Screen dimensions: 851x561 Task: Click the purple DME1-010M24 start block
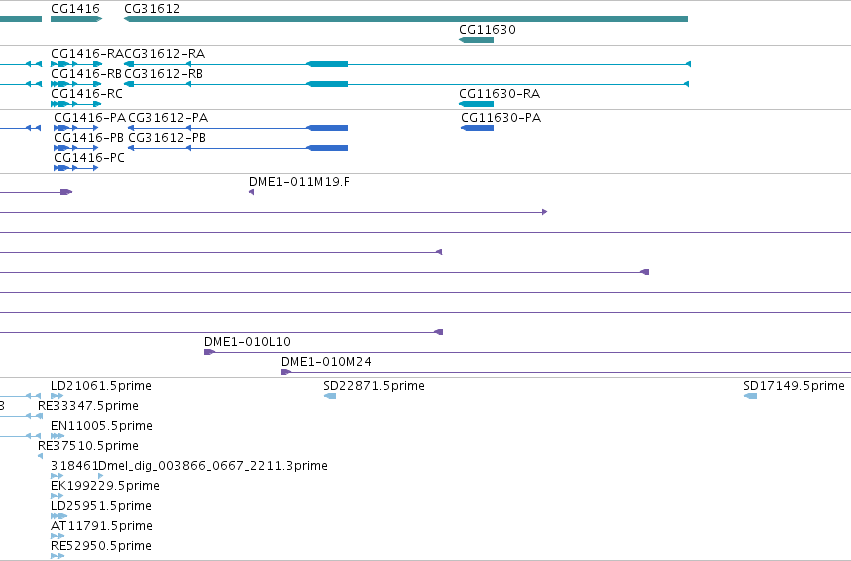(286, 372)
